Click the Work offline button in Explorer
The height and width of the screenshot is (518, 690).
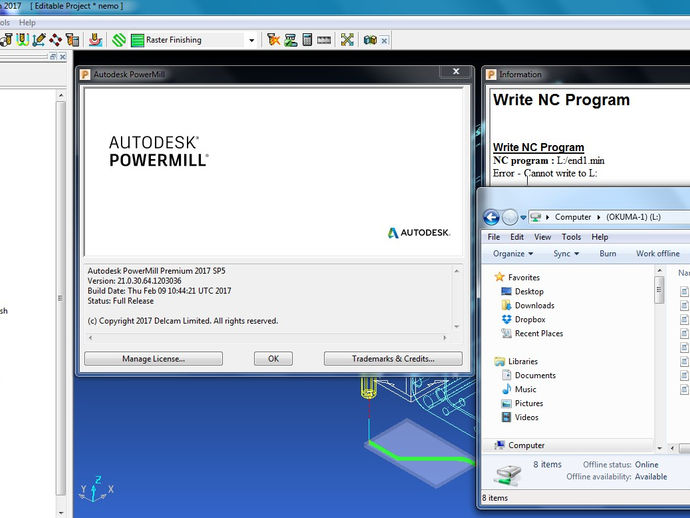coord(658,253)
